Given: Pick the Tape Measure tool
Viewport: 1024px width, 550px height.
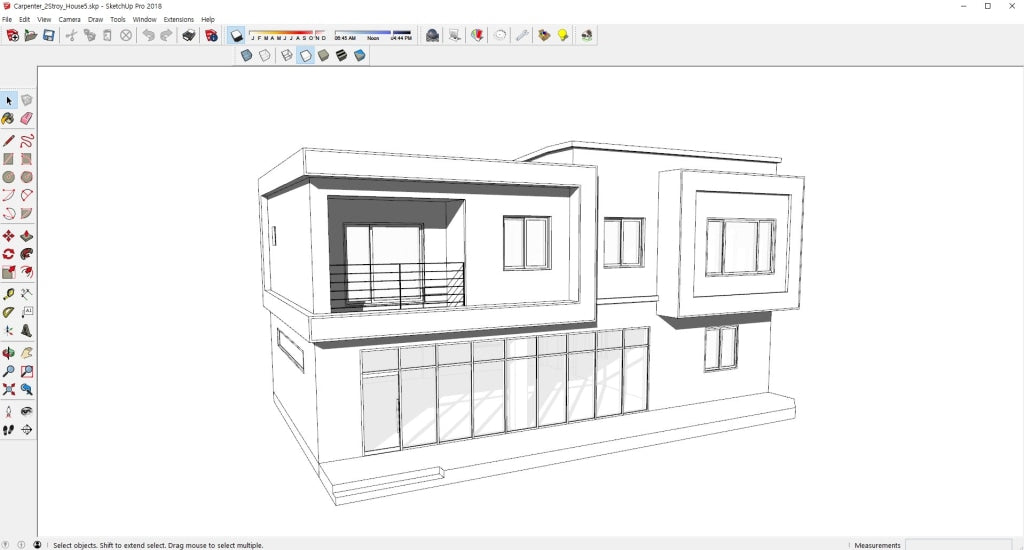Looking at the screenshot, I should (x=8, y=295).
